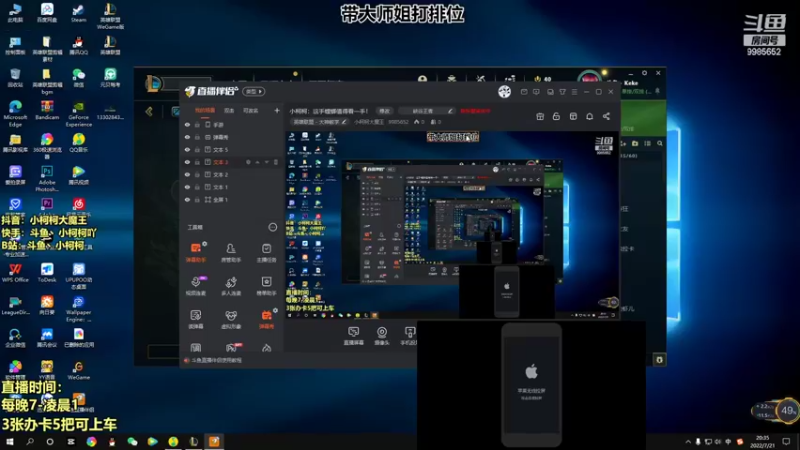Click search icon in League friends panel
800x450 pixels.
click(x=660, y=144)
